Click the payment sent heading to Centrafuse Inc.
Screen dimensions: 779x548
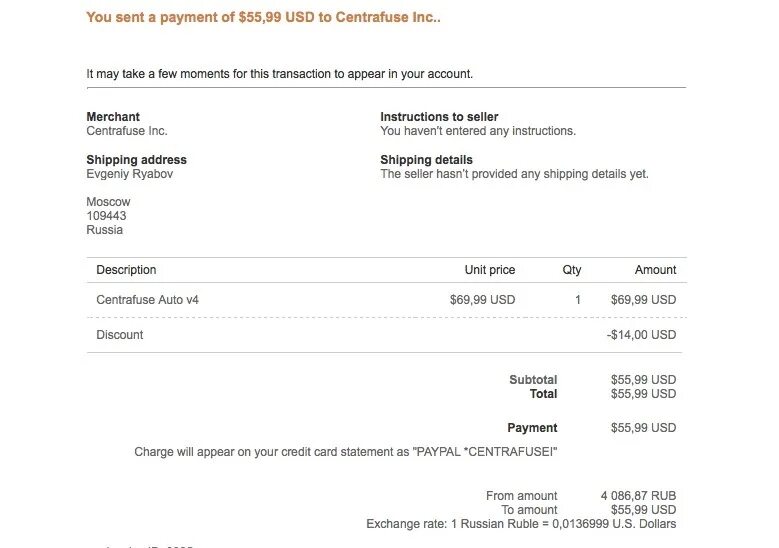pyautogui.click(x=264, y=17)
